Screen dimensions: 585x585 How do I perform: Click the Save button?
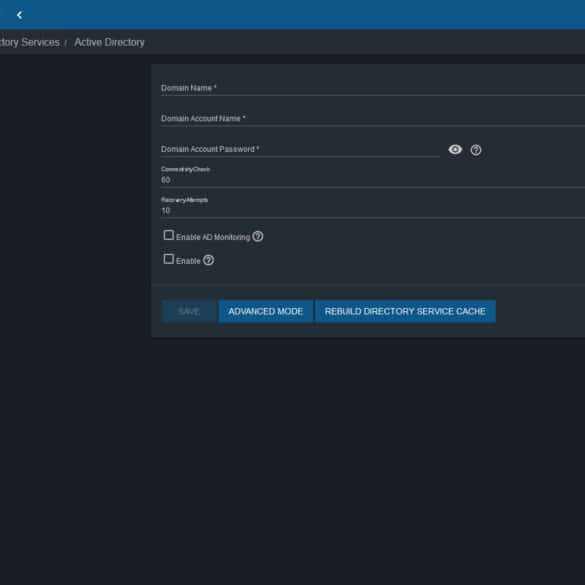tap(189, 311)
